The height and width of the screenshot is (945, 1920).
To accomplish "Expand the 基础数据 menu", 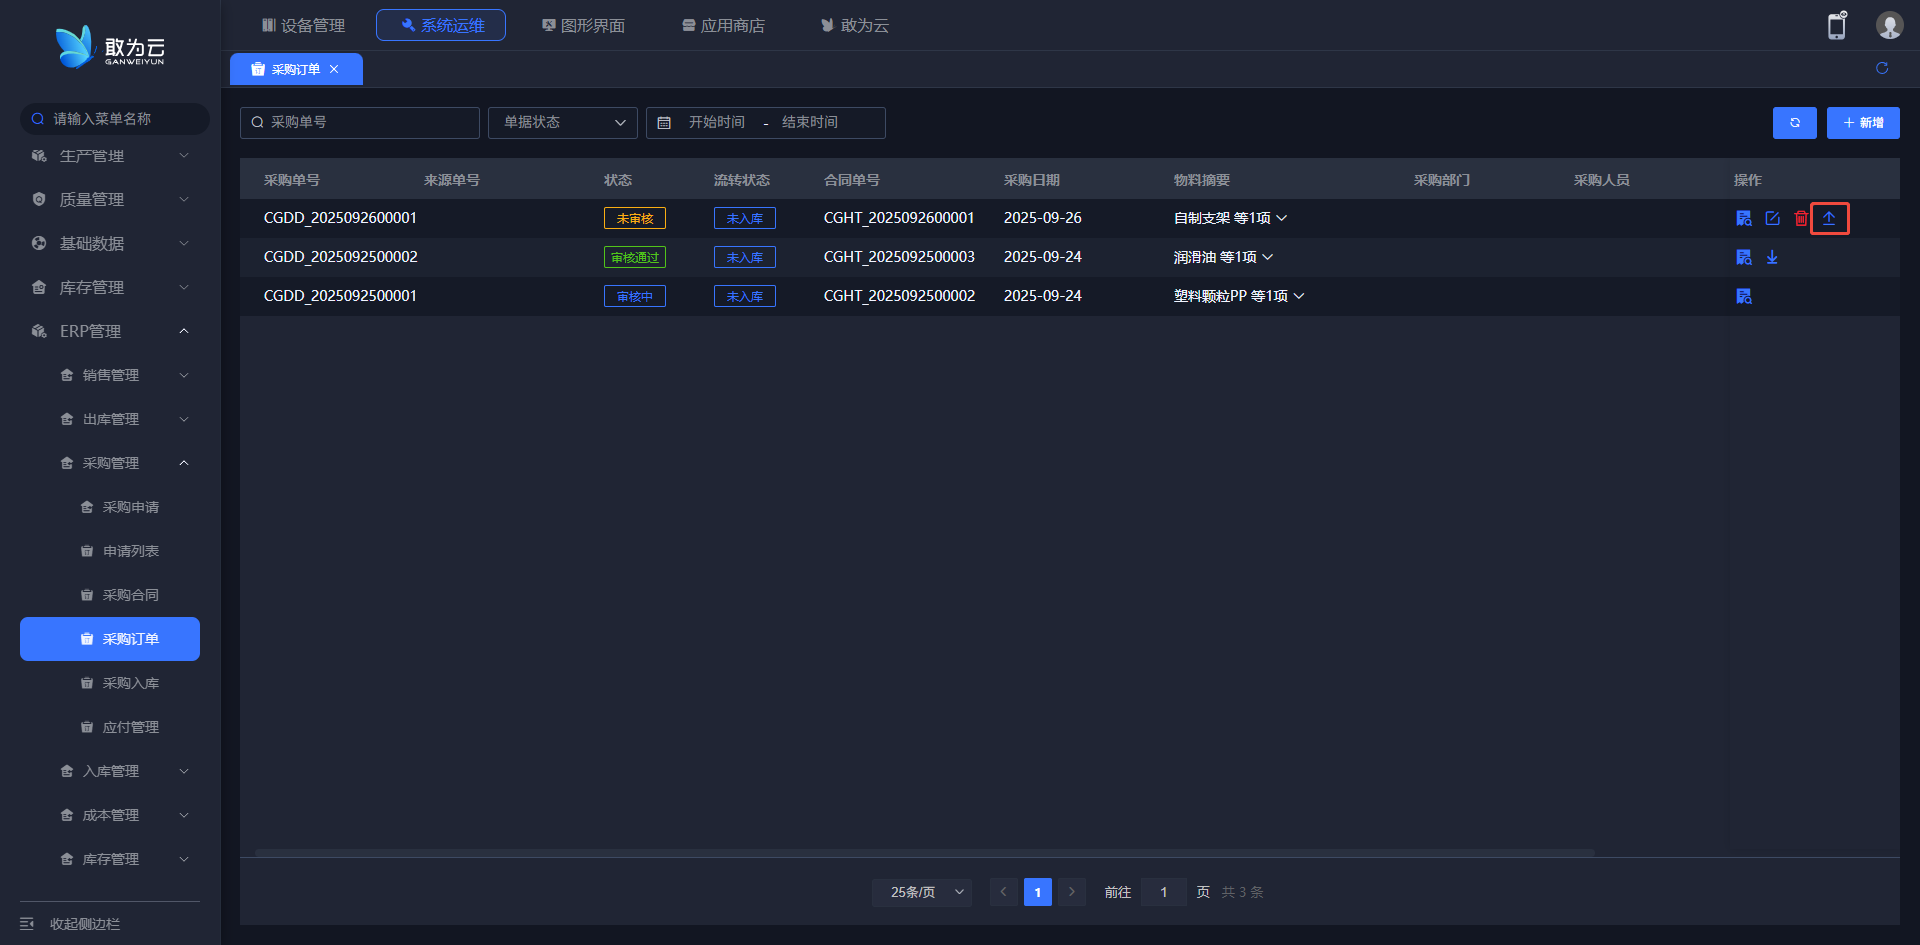I will click(110, 244).
